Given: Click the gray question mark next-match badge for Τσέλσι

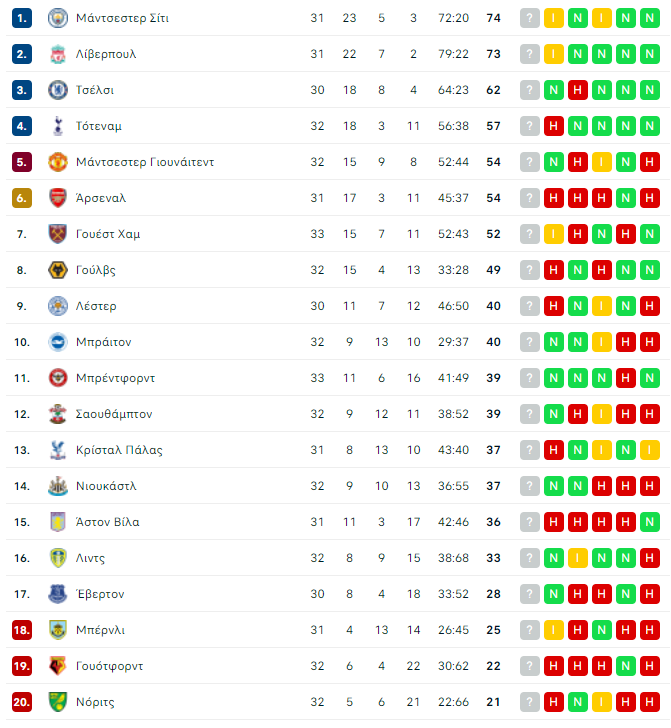Looking at the screenshot, I should tap(529, 90).
